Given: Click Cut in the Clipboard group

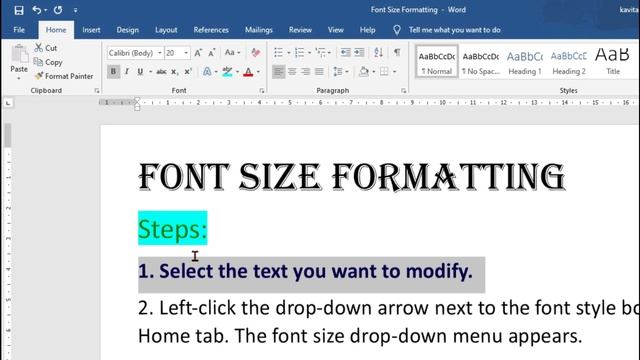Looking at the screenshot, I should [46, 48].
